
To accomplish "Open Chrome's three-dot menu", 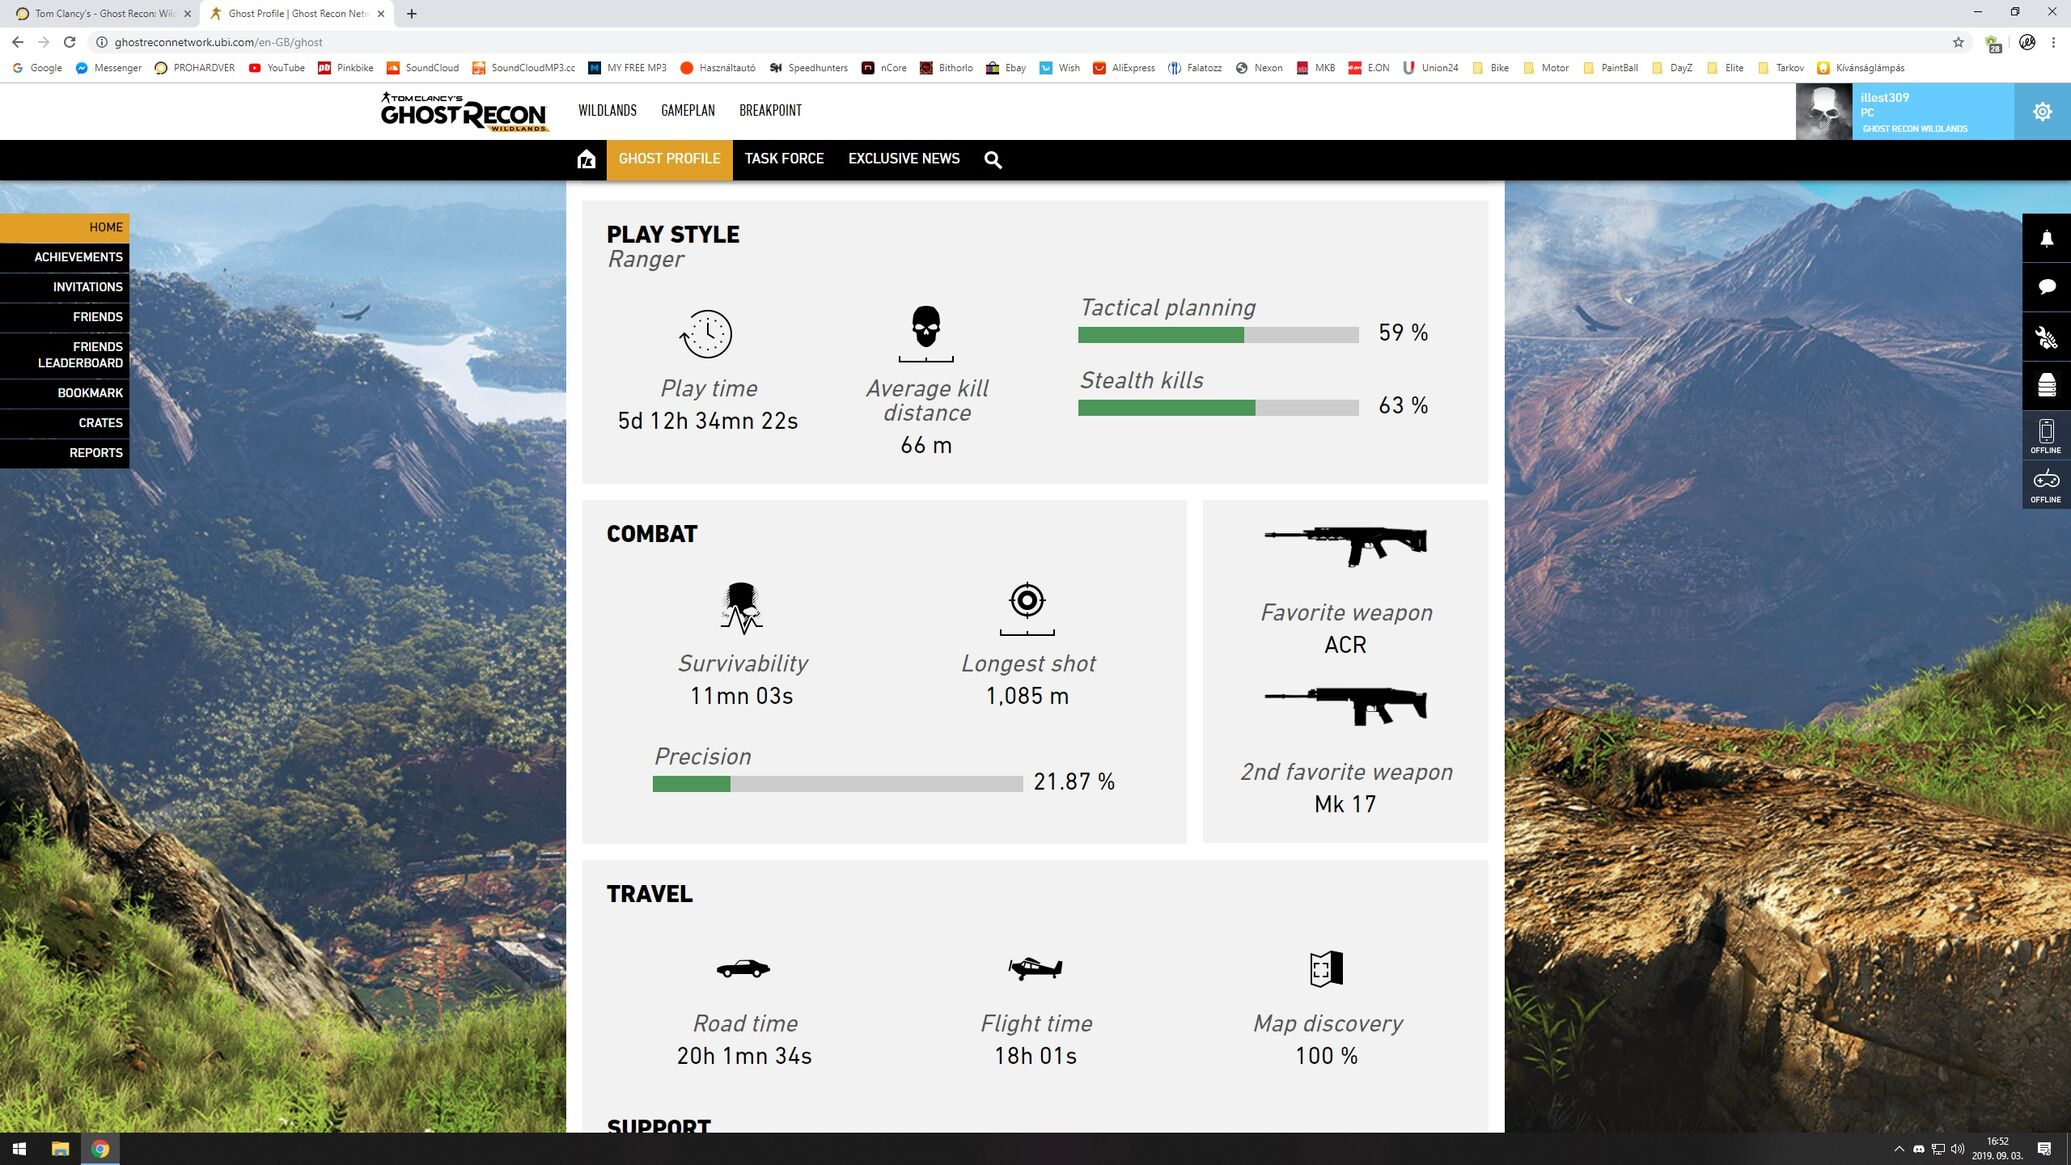I will pos(2053,42).
